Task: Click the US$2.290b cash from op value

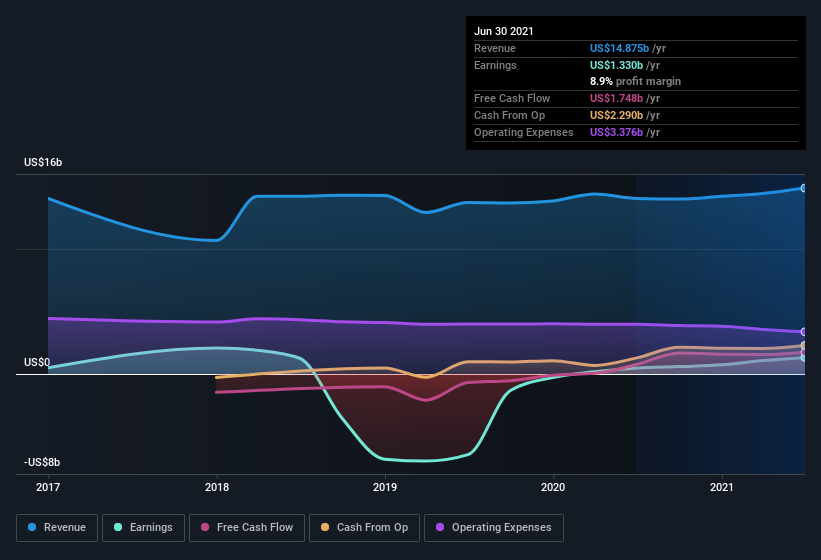Action: click(x=616, y=115)
